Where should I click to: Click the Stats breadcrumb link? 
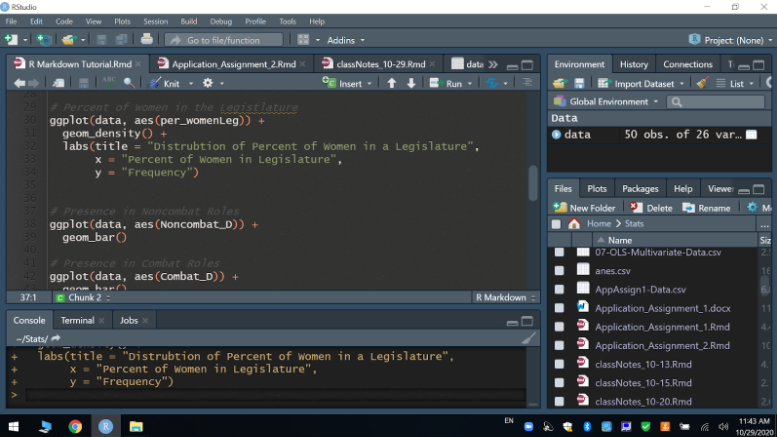634,223
